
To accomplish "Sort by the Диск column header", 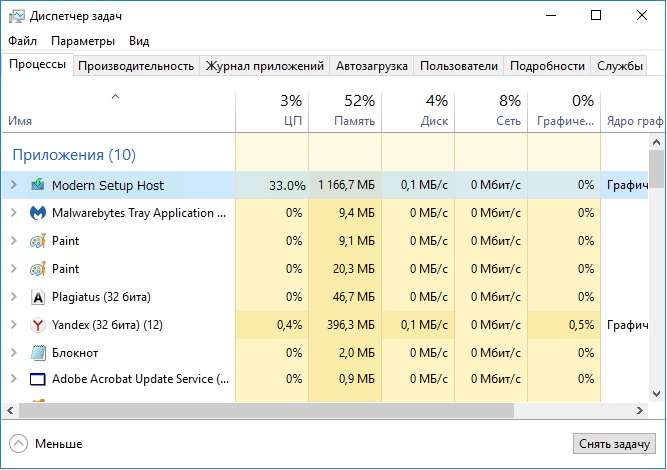I will click(x=418, y=111).
